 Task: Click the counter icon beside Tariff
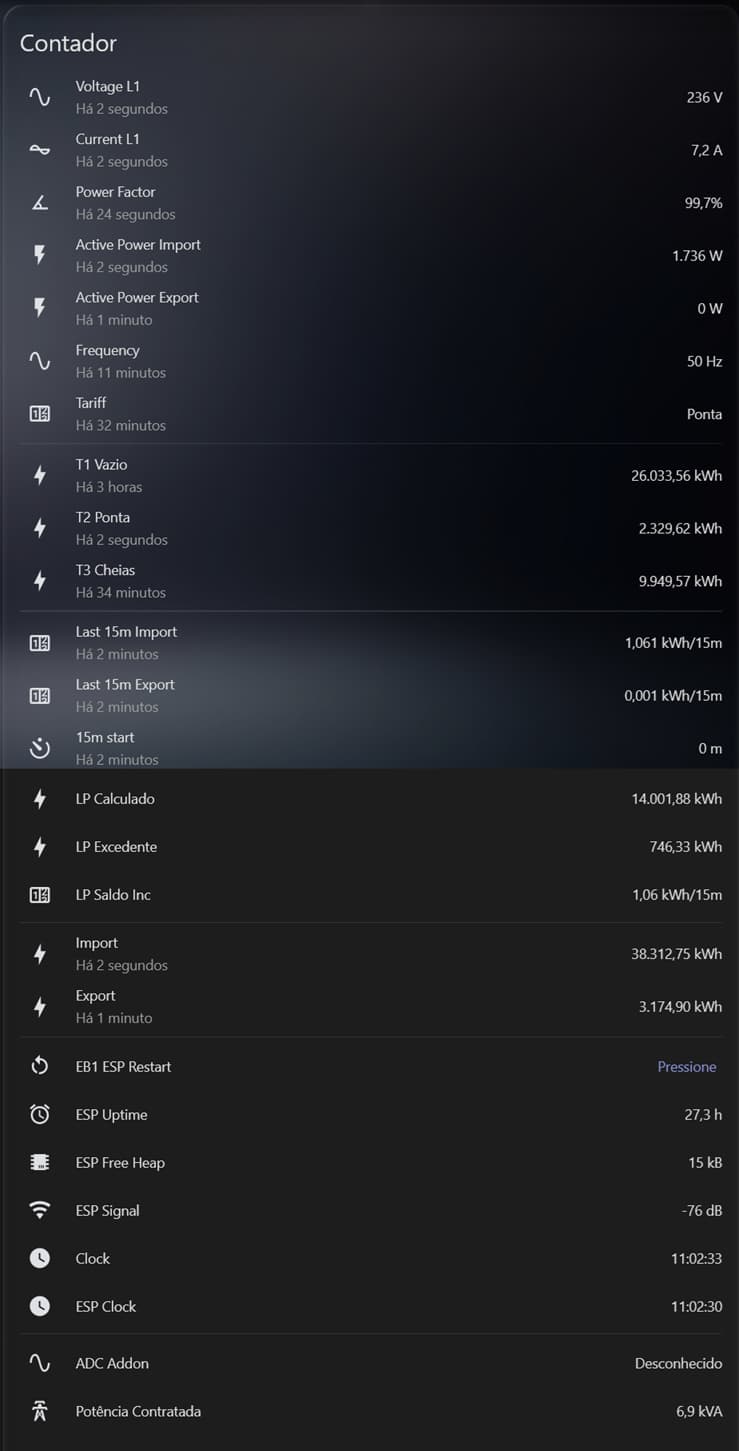[x=40, y=414]
